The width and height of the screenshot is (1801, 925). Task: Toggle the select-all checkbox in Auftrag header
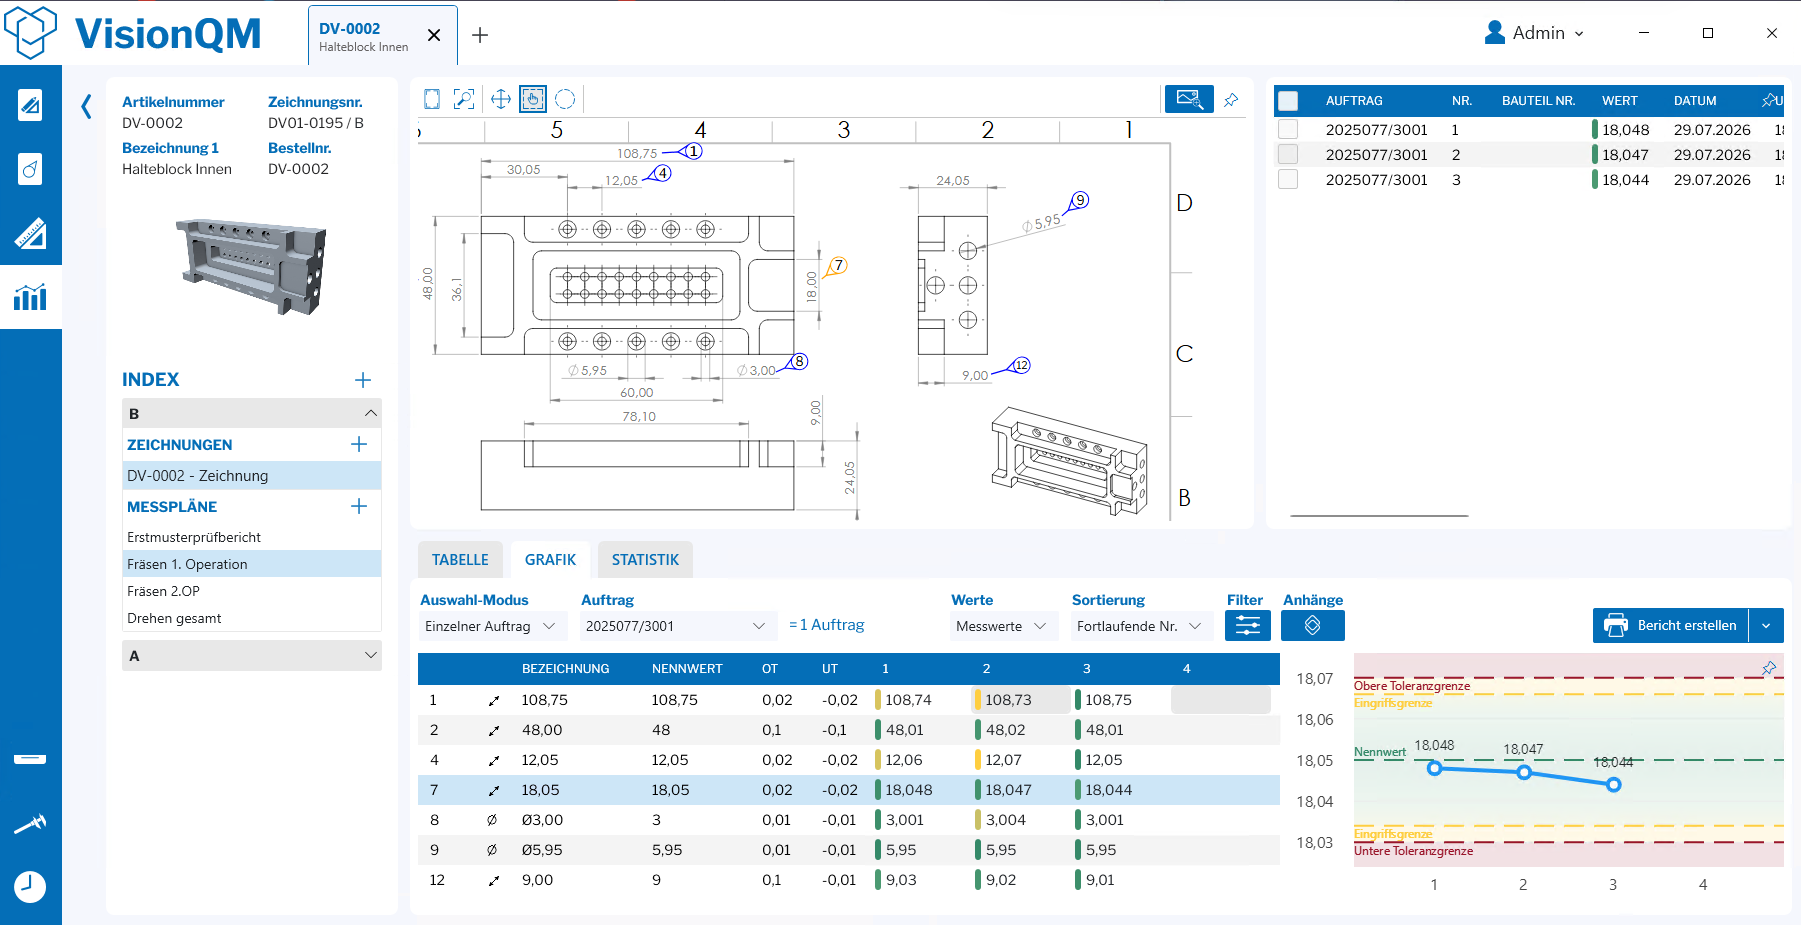[1288, 101]
